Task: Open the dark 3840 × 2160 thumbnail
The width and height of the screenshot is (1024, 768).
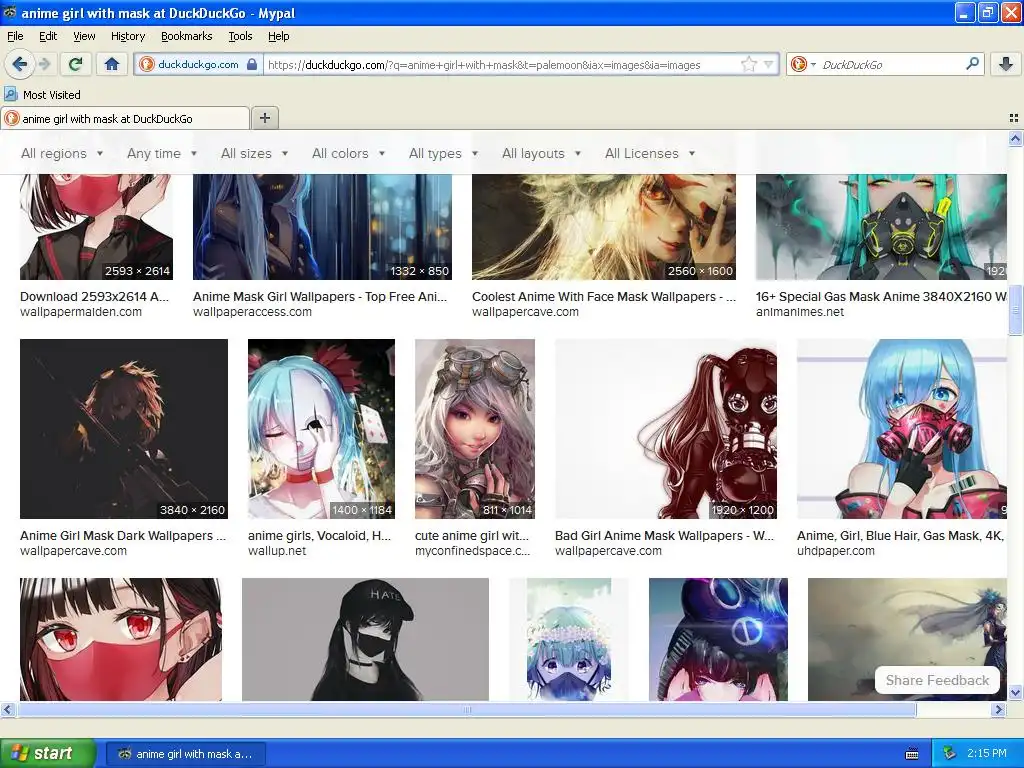Action: (x=124, y=429)
